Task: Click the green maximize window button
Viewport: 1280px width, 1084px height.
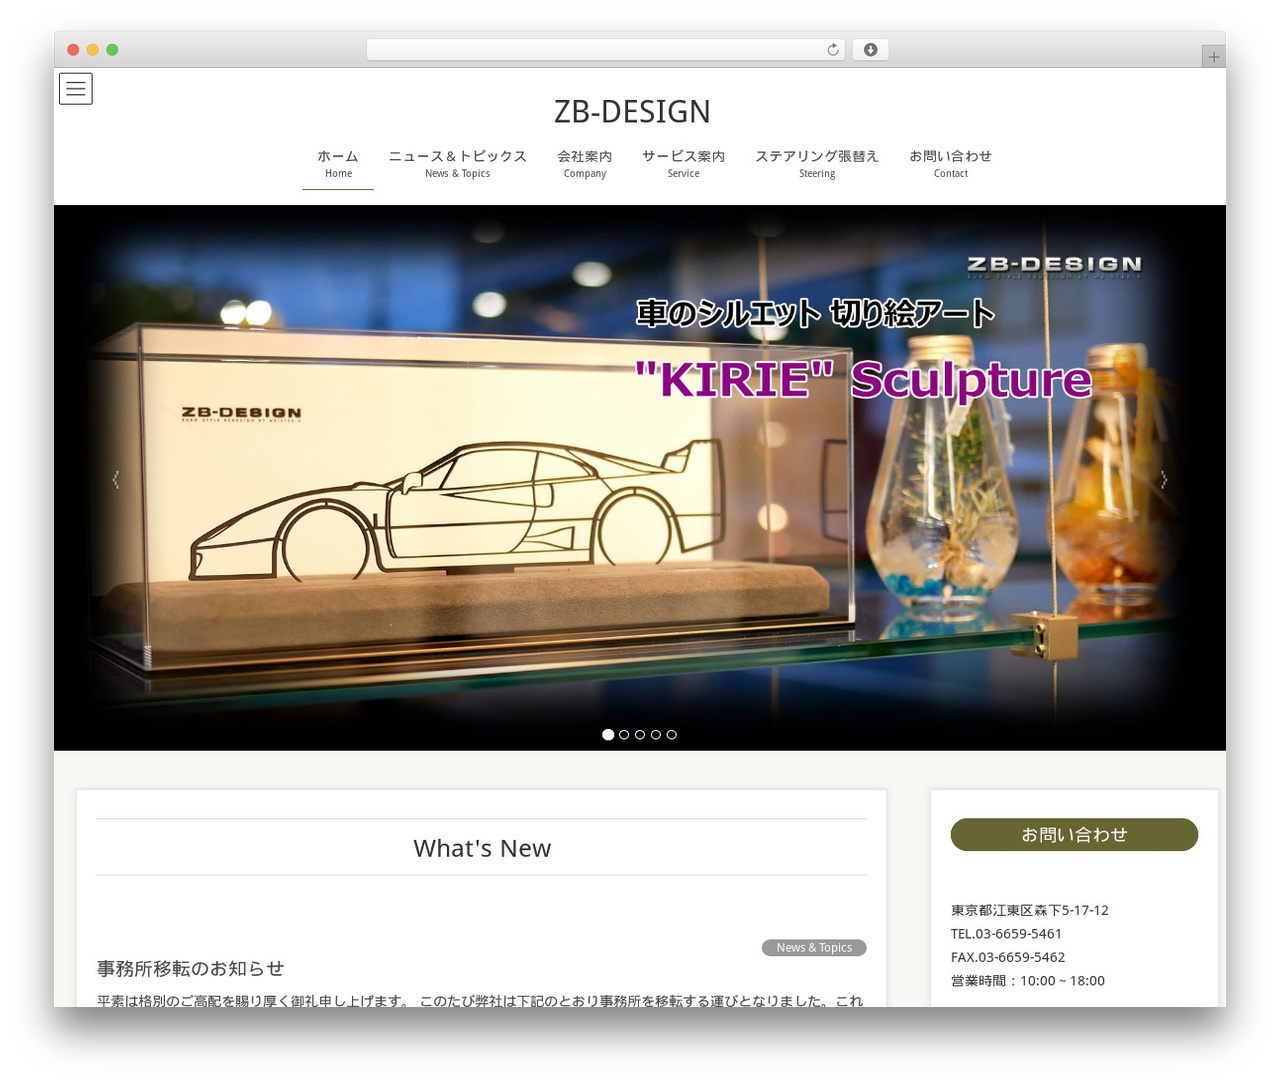Action: [112, 50]
